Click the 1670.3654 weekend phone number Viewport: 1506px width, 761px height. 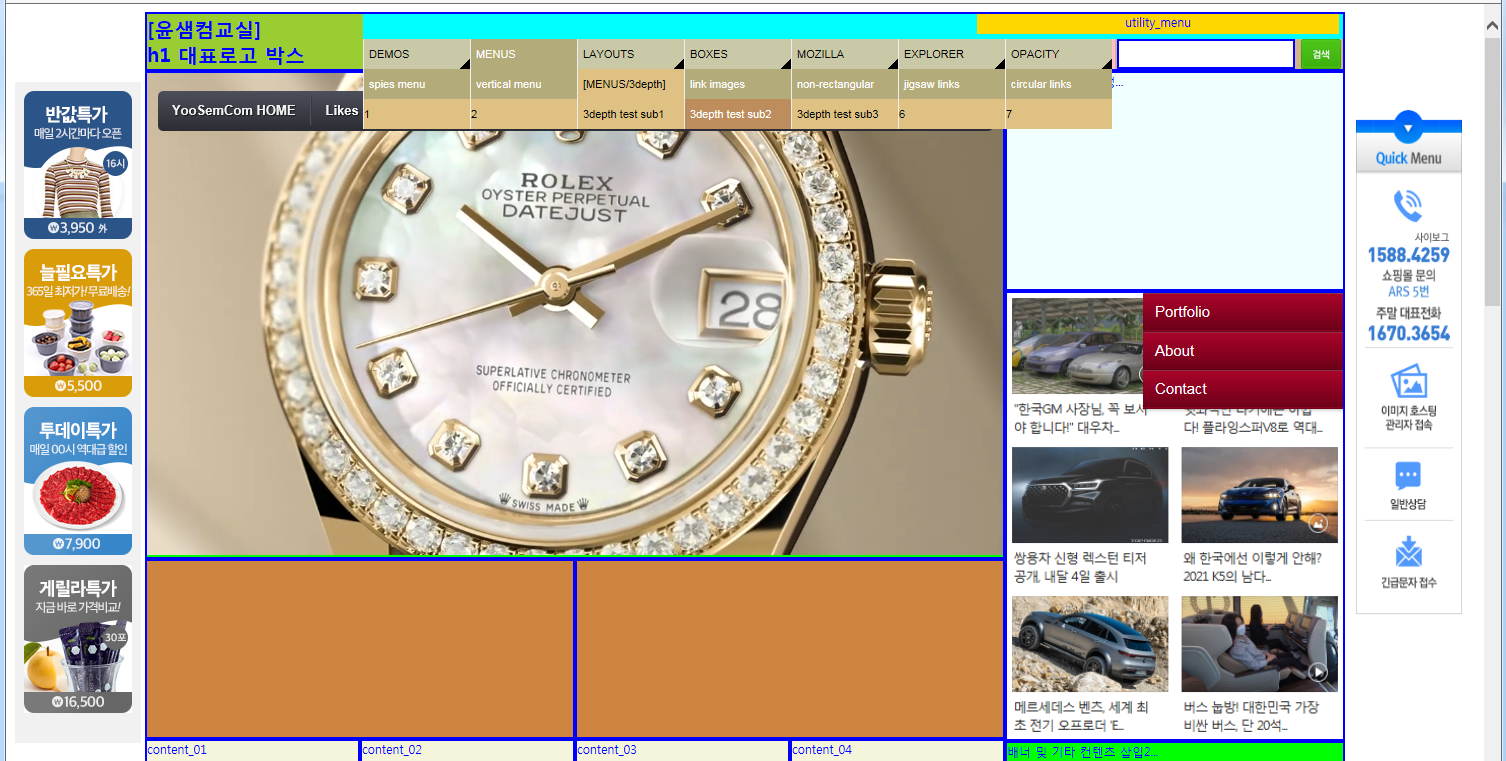tap(1409, 333)
